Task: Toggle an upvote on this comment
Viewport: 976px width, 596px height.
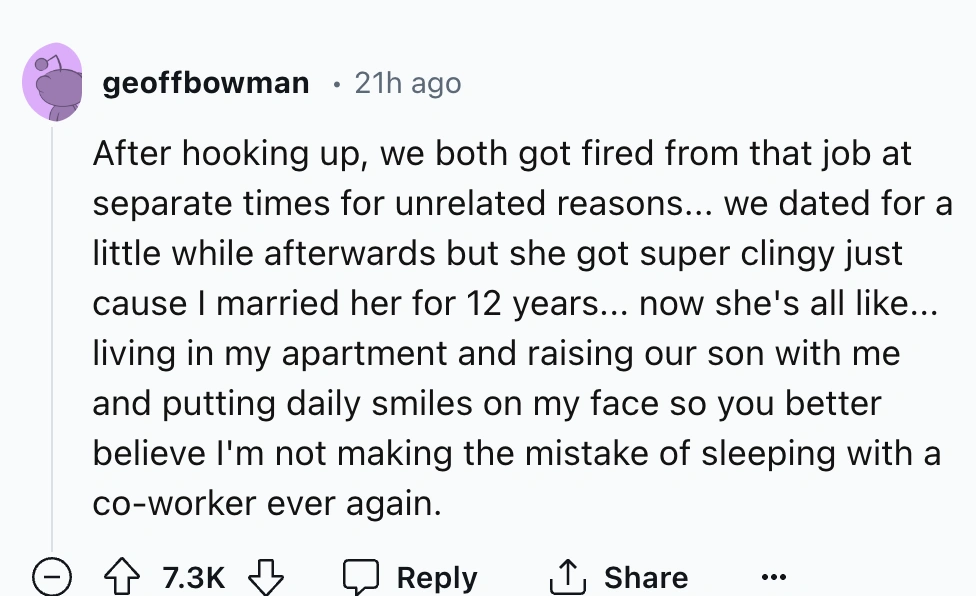Action: (122, 576)
